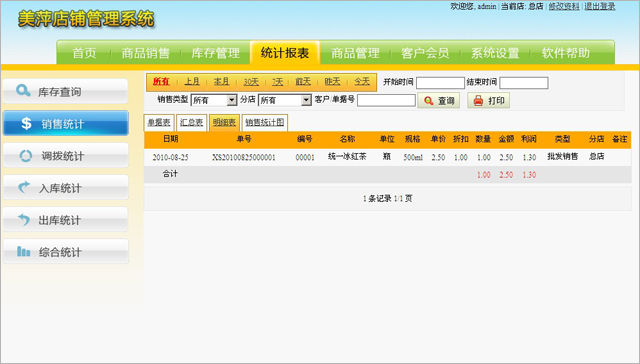The width and height of the screenshot is (640, 364).
Task: Click order number XS20100825000001
Action: 244,157
